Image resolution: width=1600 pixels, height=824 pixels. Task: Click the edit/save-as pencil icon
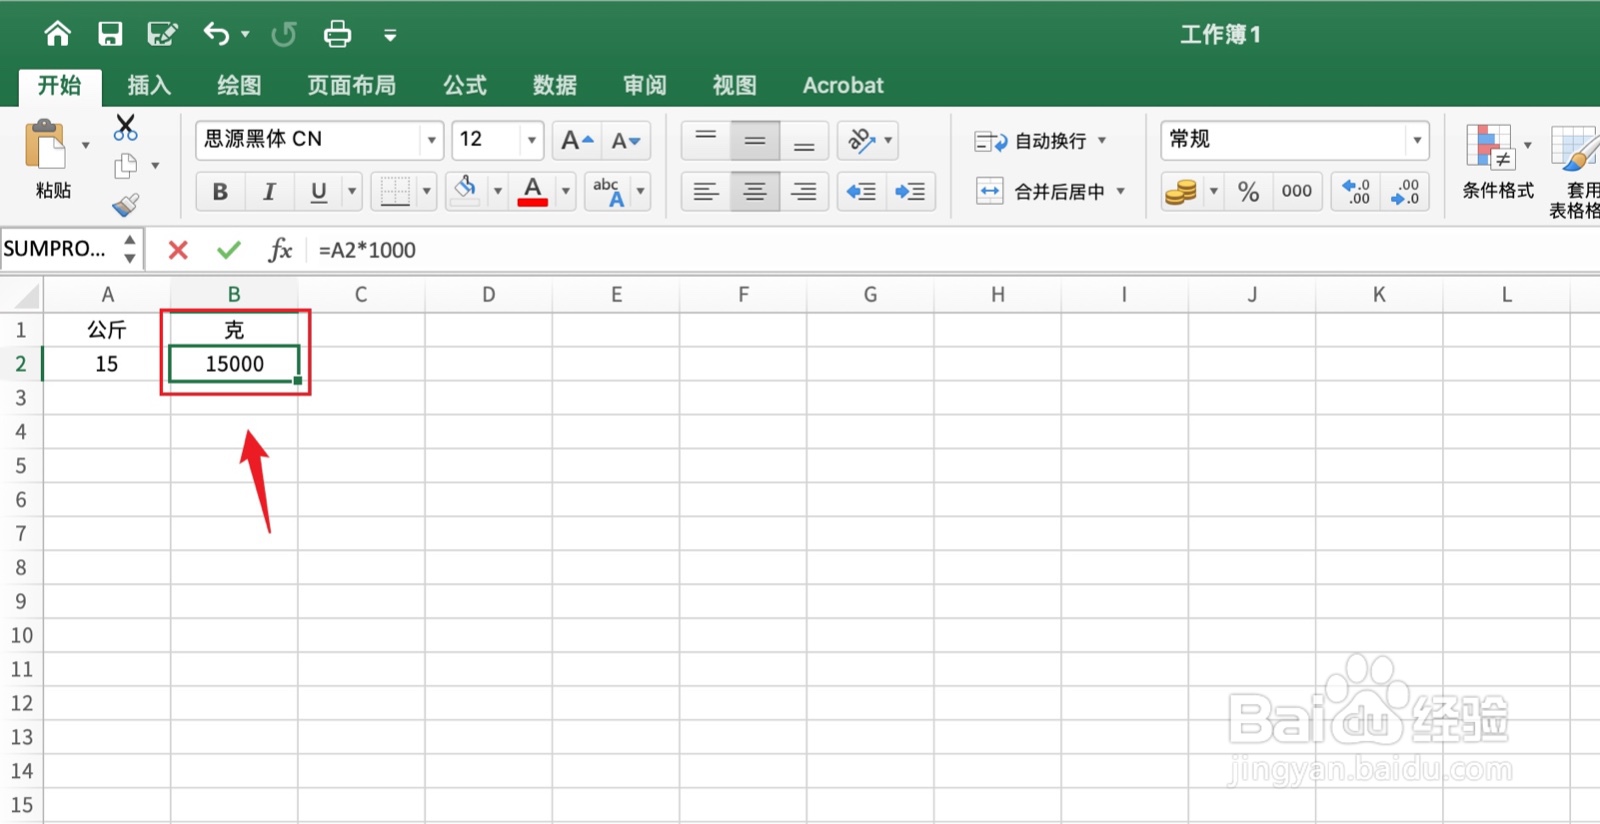[x=162, y=34]
